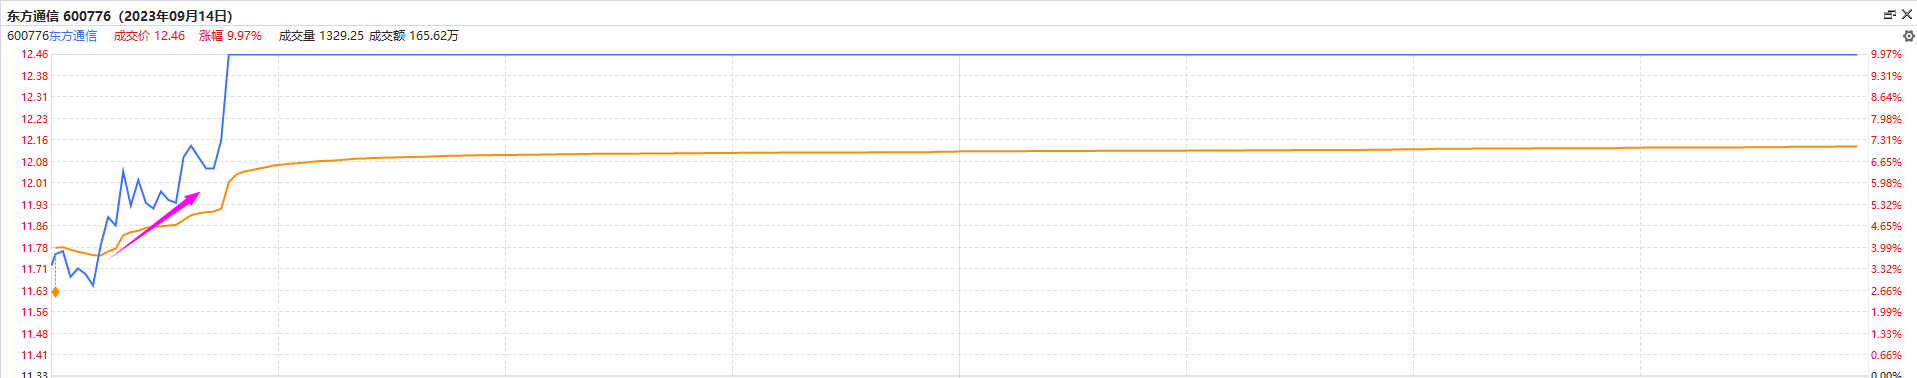The height and width of the screenshot is (378, 1917).
Task: Click the 11.63 price axis label
Action: 35,291
